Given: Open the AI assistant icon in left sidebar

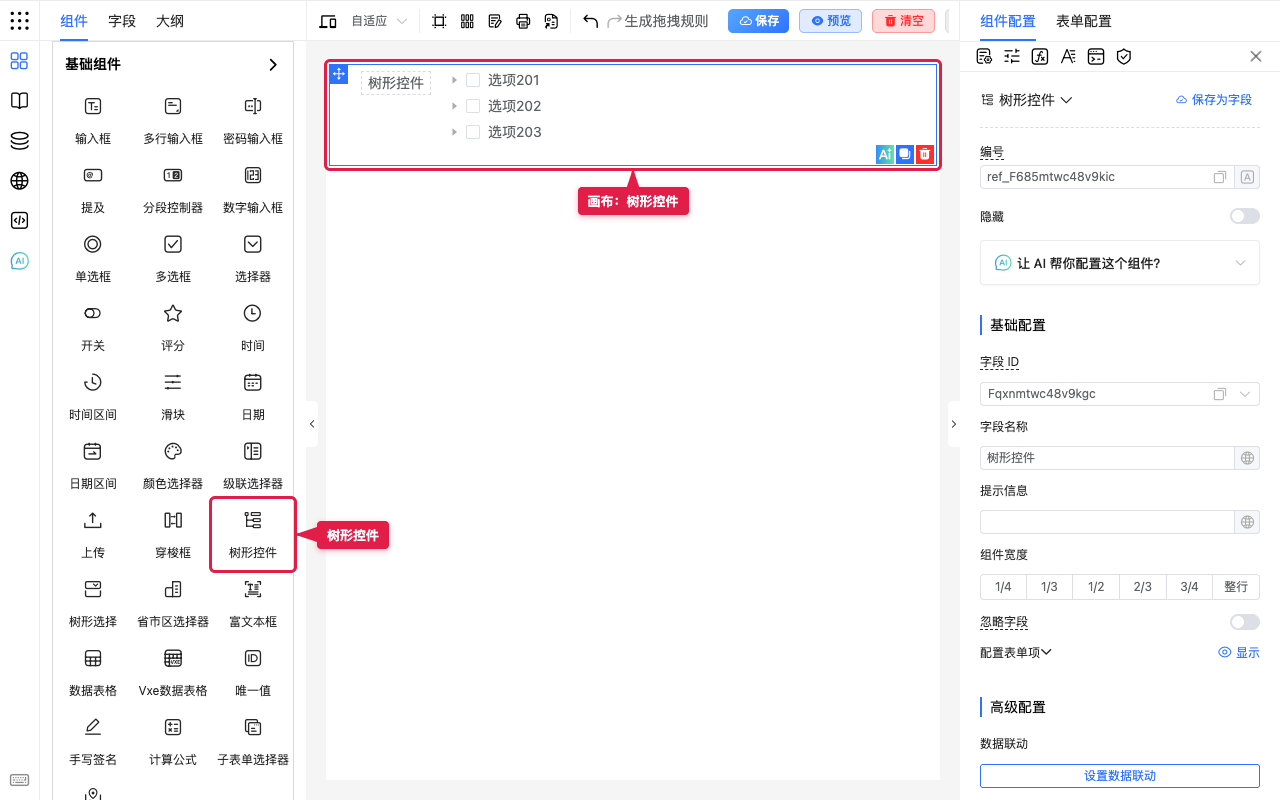Looking at the screenshot, I should tap(19, 261).
